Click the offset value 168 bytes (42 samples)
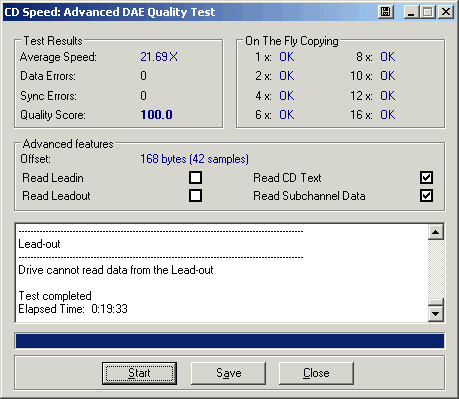Screen dimensions: 459x399 pos(194,159)
